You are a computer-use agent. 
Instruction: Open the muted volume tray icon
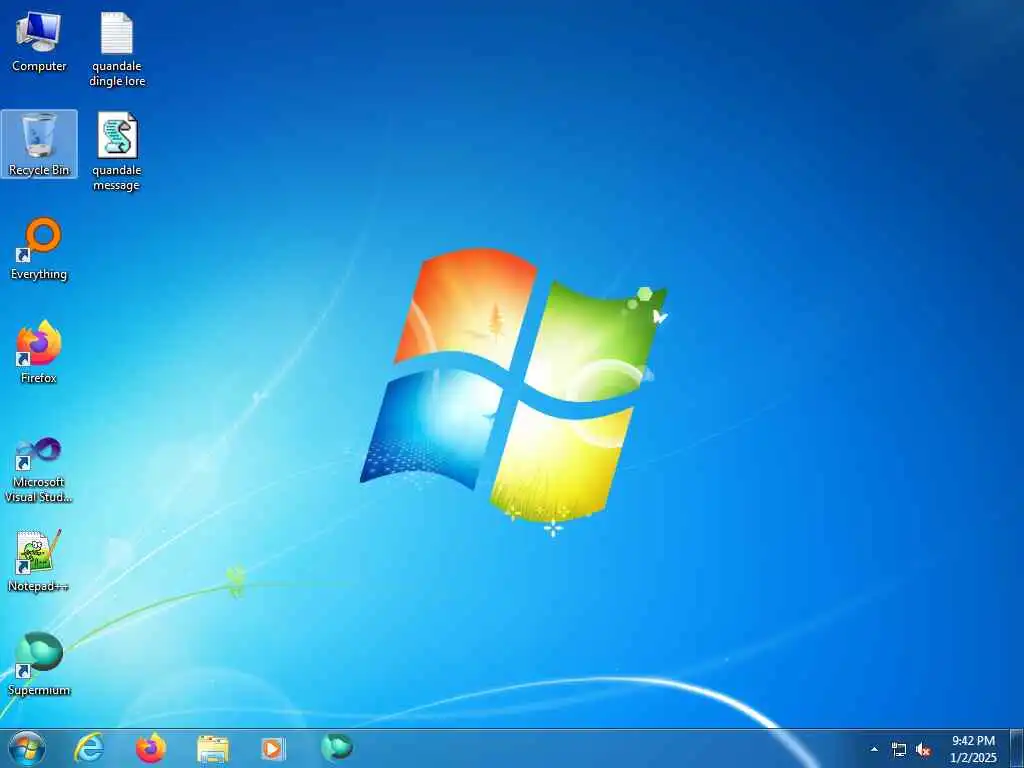[923, 750]
